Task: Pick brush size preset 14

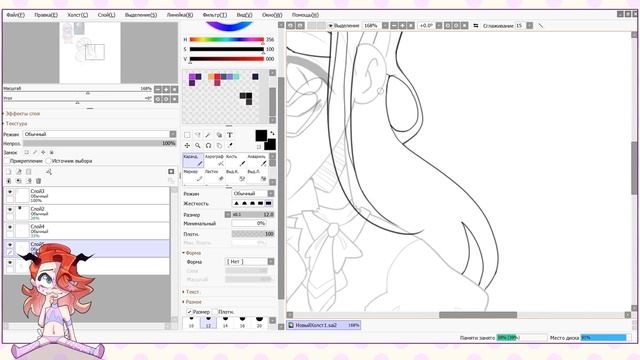Action: point(225,322)
